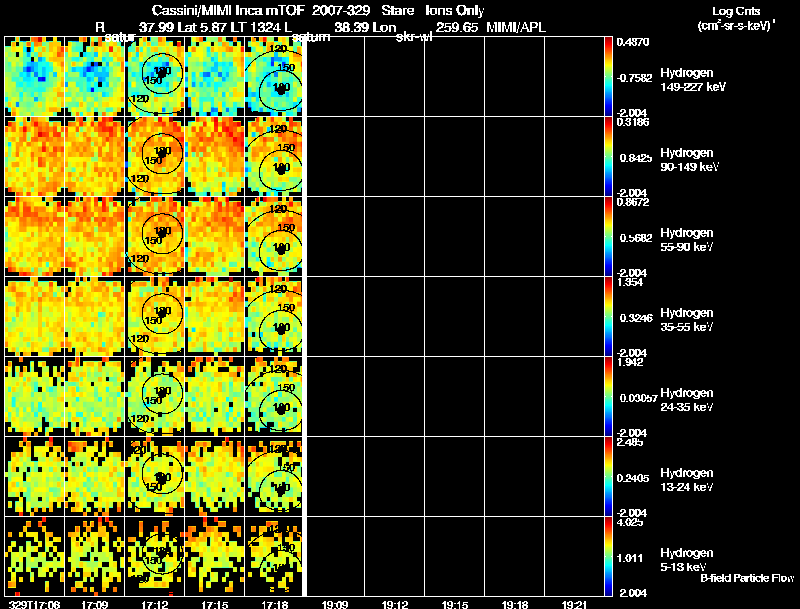Click the 24-35 keV image at 17:12
The width and height of the screenshot is (800, 609).
click(x=155, y=396)
